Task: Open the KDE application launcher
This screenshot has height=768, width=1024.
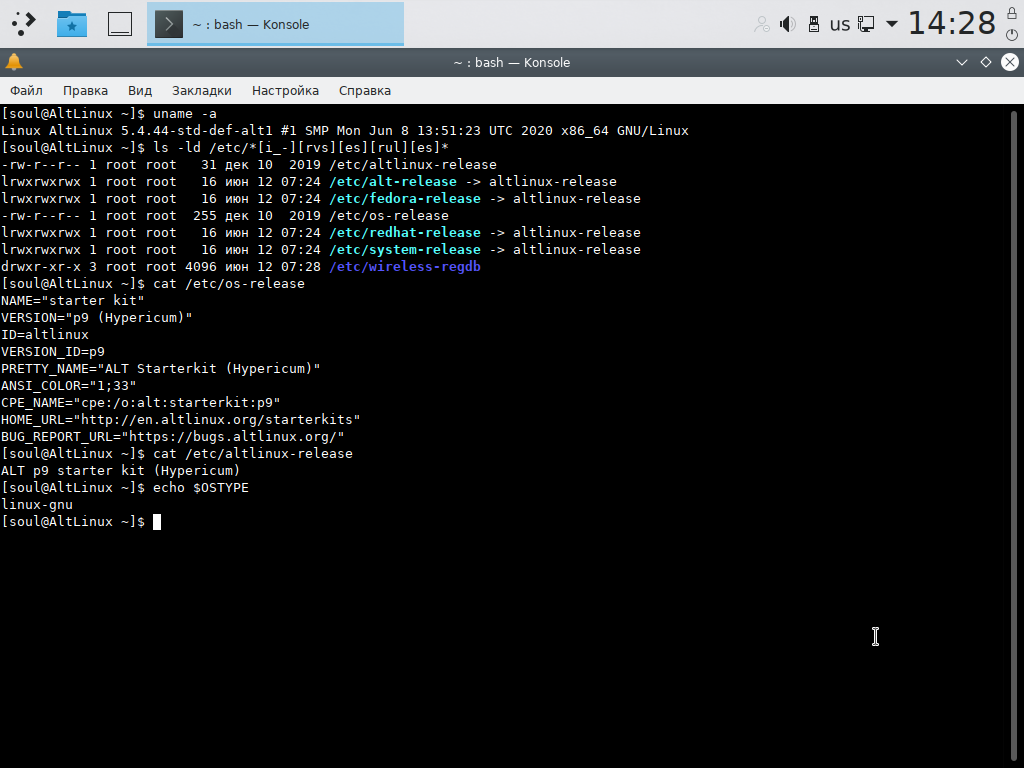Action: 24,24
